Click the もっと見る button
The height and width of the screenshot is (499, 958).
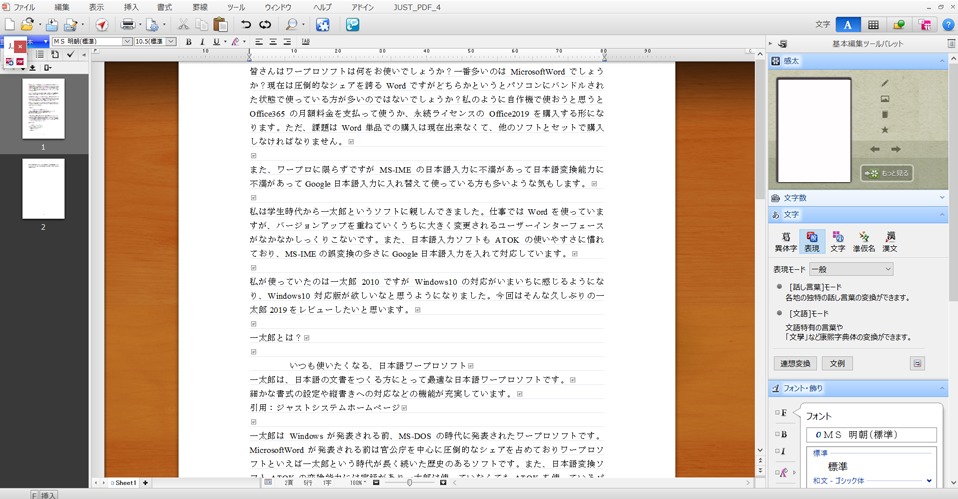click(887, 173)
